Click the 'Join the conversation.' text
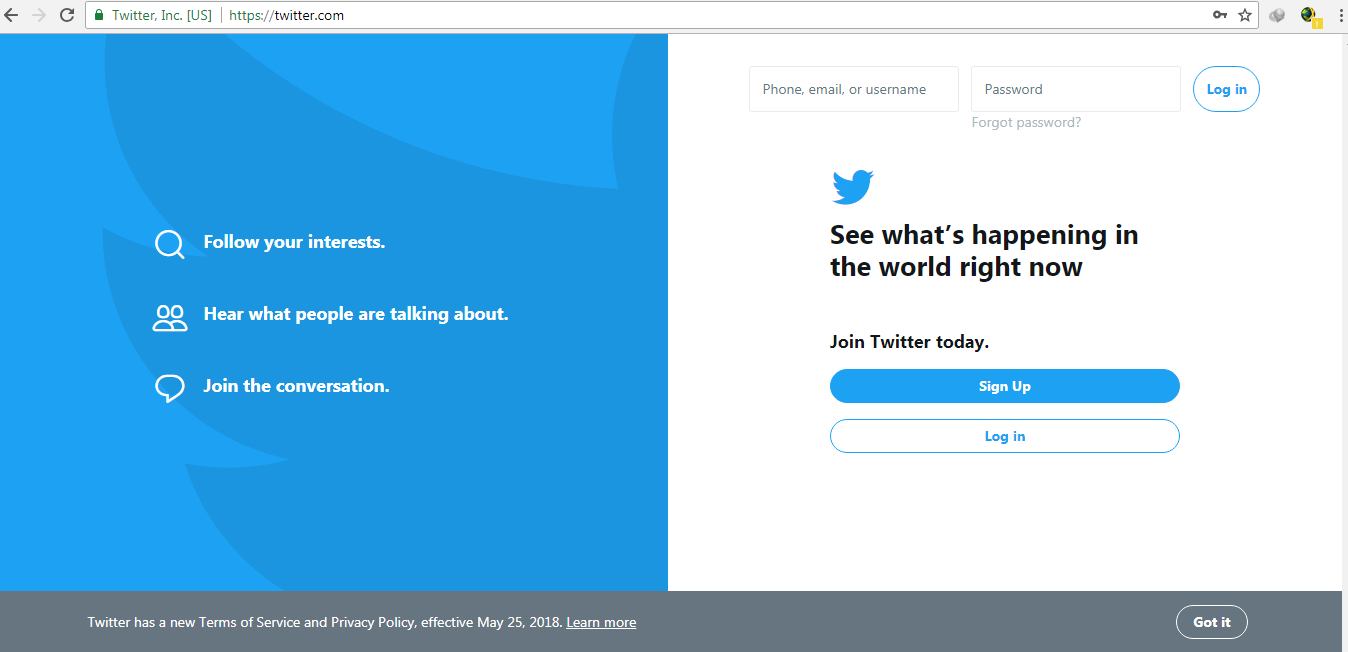The height and width of the screenshot is (652, 1348). point(297,386)
